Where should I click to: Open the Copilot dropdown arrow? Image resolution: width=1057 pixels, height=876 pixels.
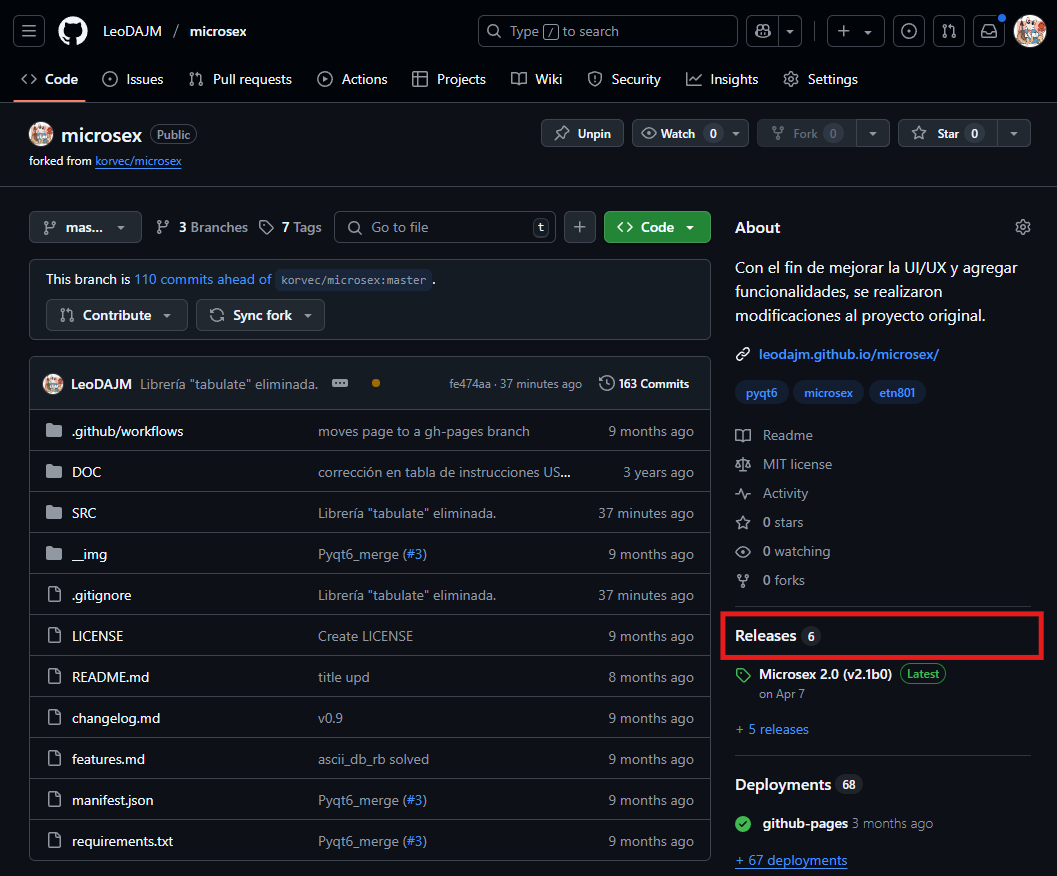click(x=790, y=31)
